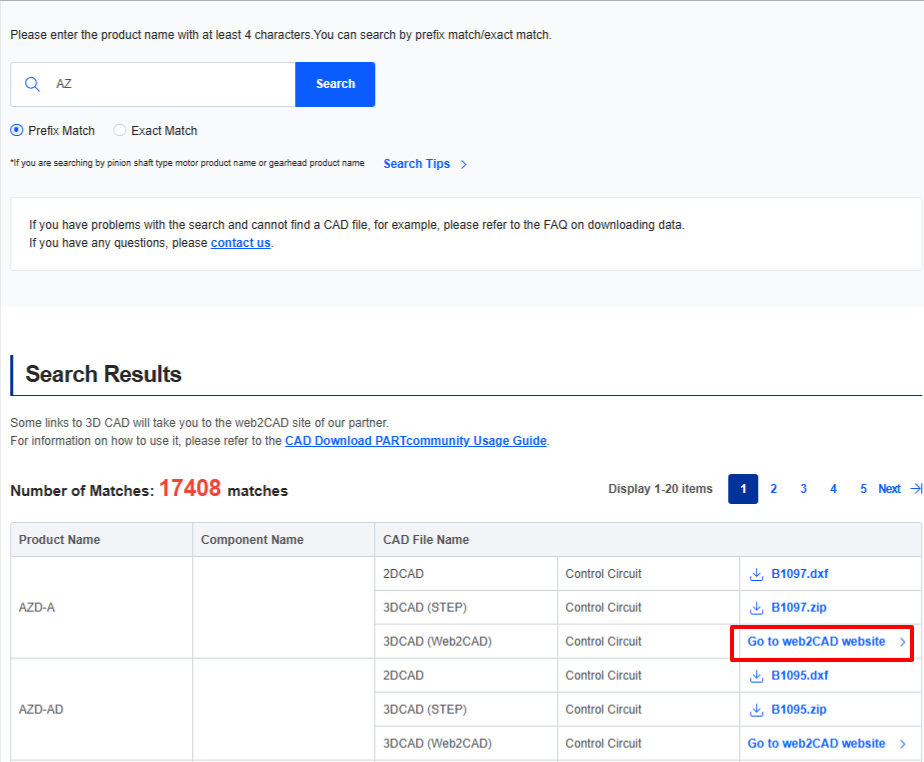Screen dimensions: 924x762
Task: Open CAD Download PARTcommunity Usage Guide link
Action: (x=416, y=441)
